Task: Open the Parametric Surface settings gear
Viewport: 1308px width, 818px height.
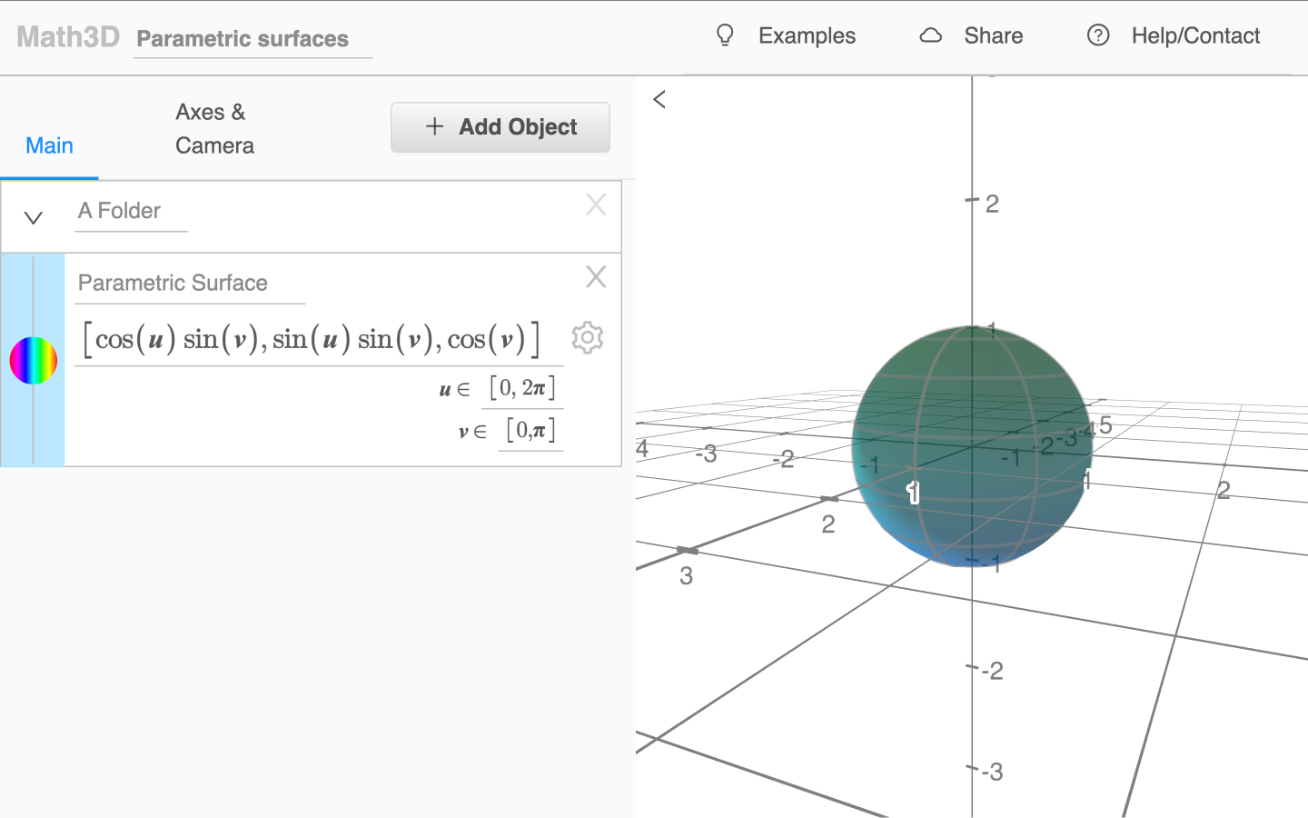Action: coord(587,338)
